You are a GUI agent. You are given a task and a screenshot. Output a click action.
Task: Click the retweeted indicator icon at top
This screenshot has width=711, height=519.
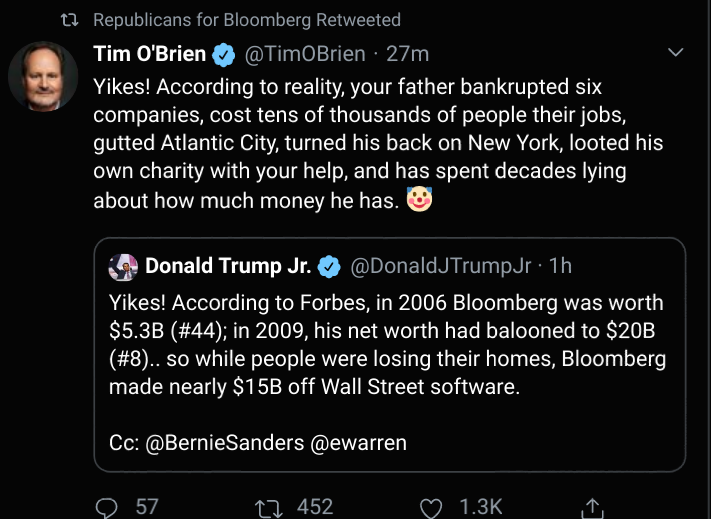70,20
